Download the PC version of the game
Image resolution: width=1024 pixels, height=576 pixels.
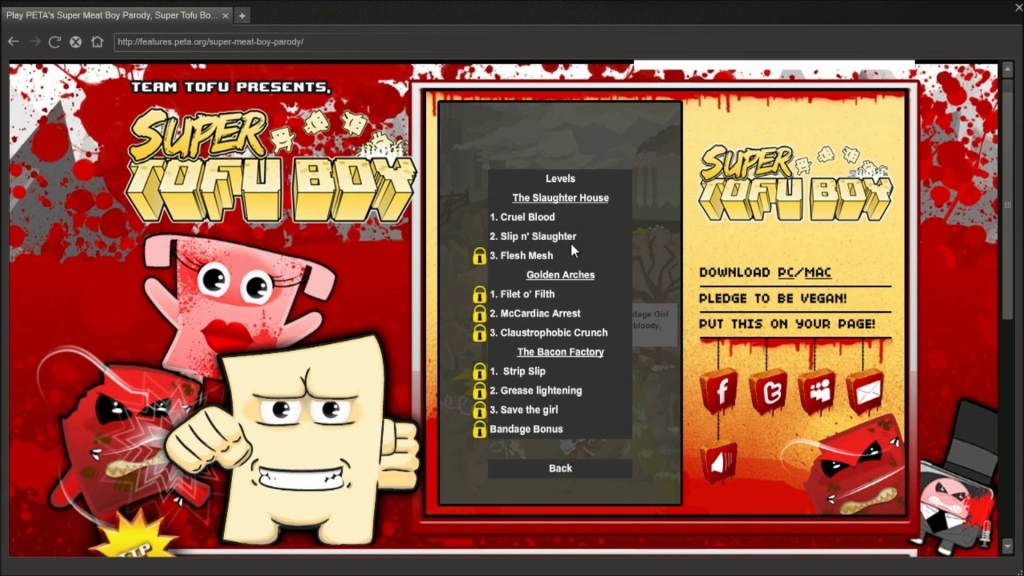pyautogui.click(x=788, y=272)
